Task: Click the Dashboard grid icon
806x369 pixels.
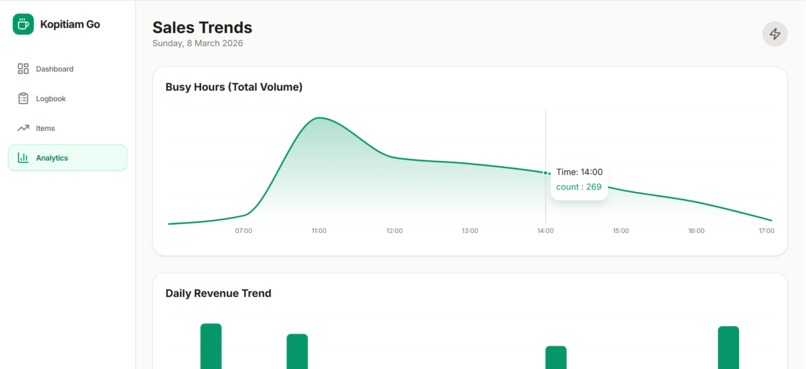Action: (x=23, y=69)
